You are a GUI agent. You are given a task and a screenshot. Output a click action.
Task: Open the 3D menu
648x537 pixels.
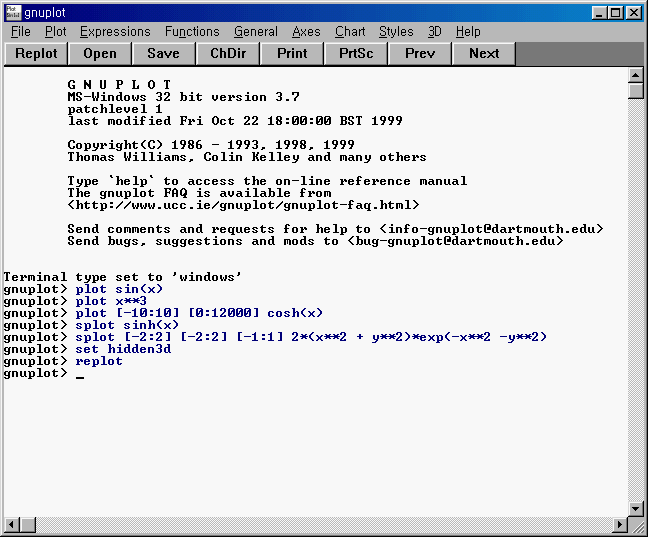tap(434, 32)
